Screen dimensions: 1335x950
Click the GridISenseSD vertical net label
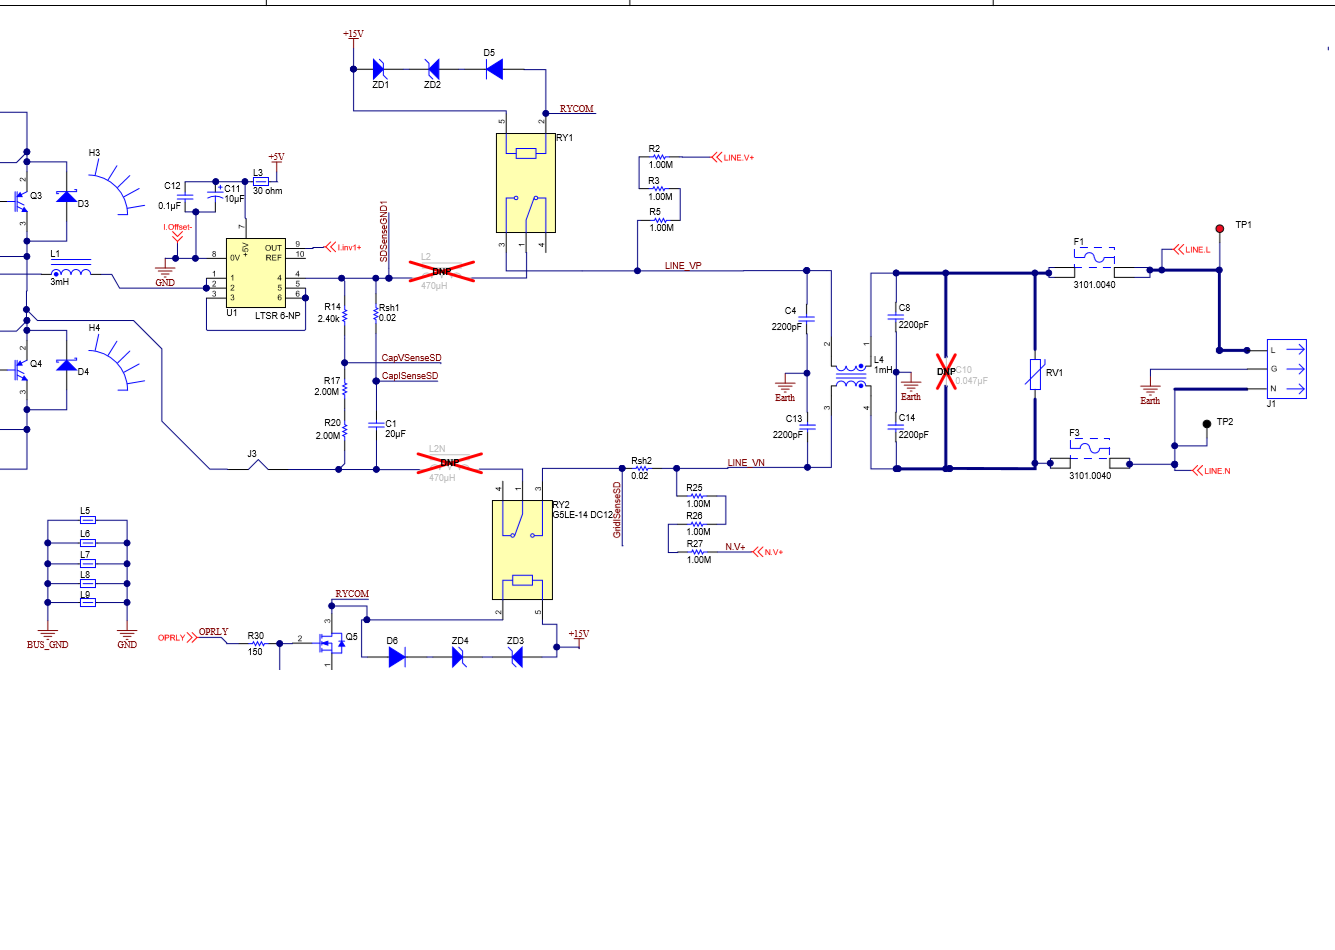(617, 510)
